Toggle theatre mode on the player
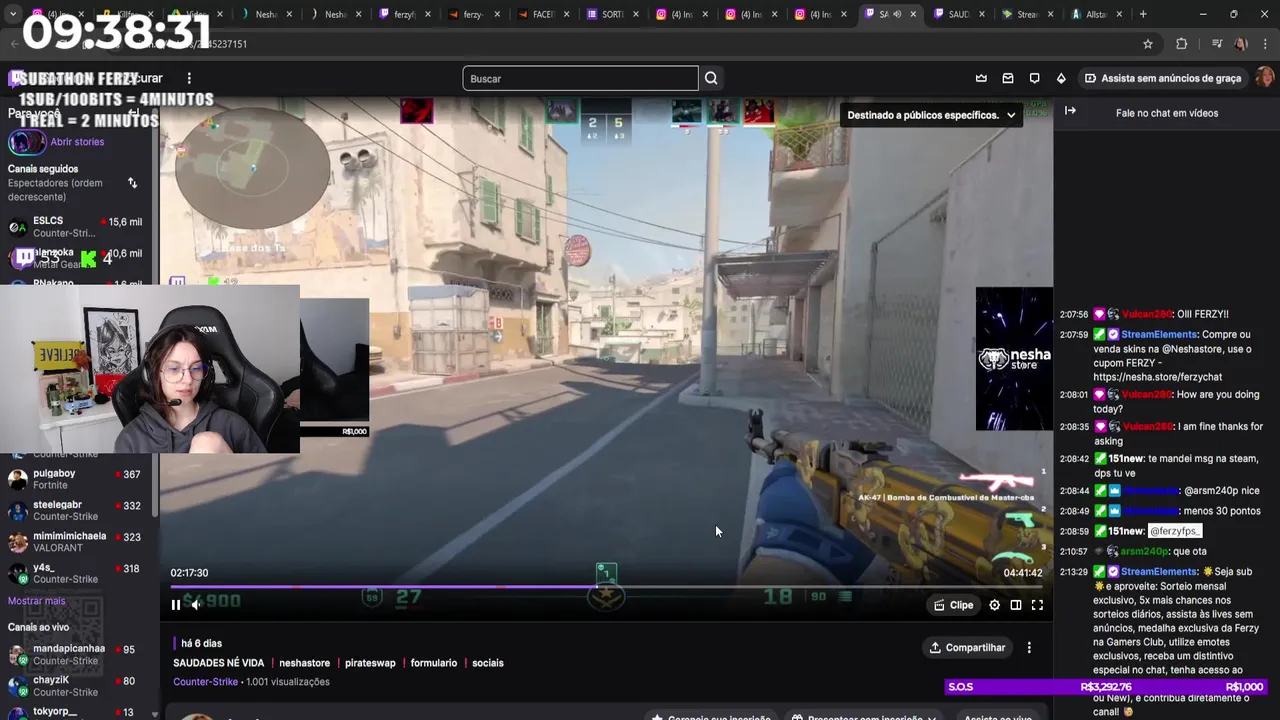This screenshot has height=720, width=1280. (1016, 605)
